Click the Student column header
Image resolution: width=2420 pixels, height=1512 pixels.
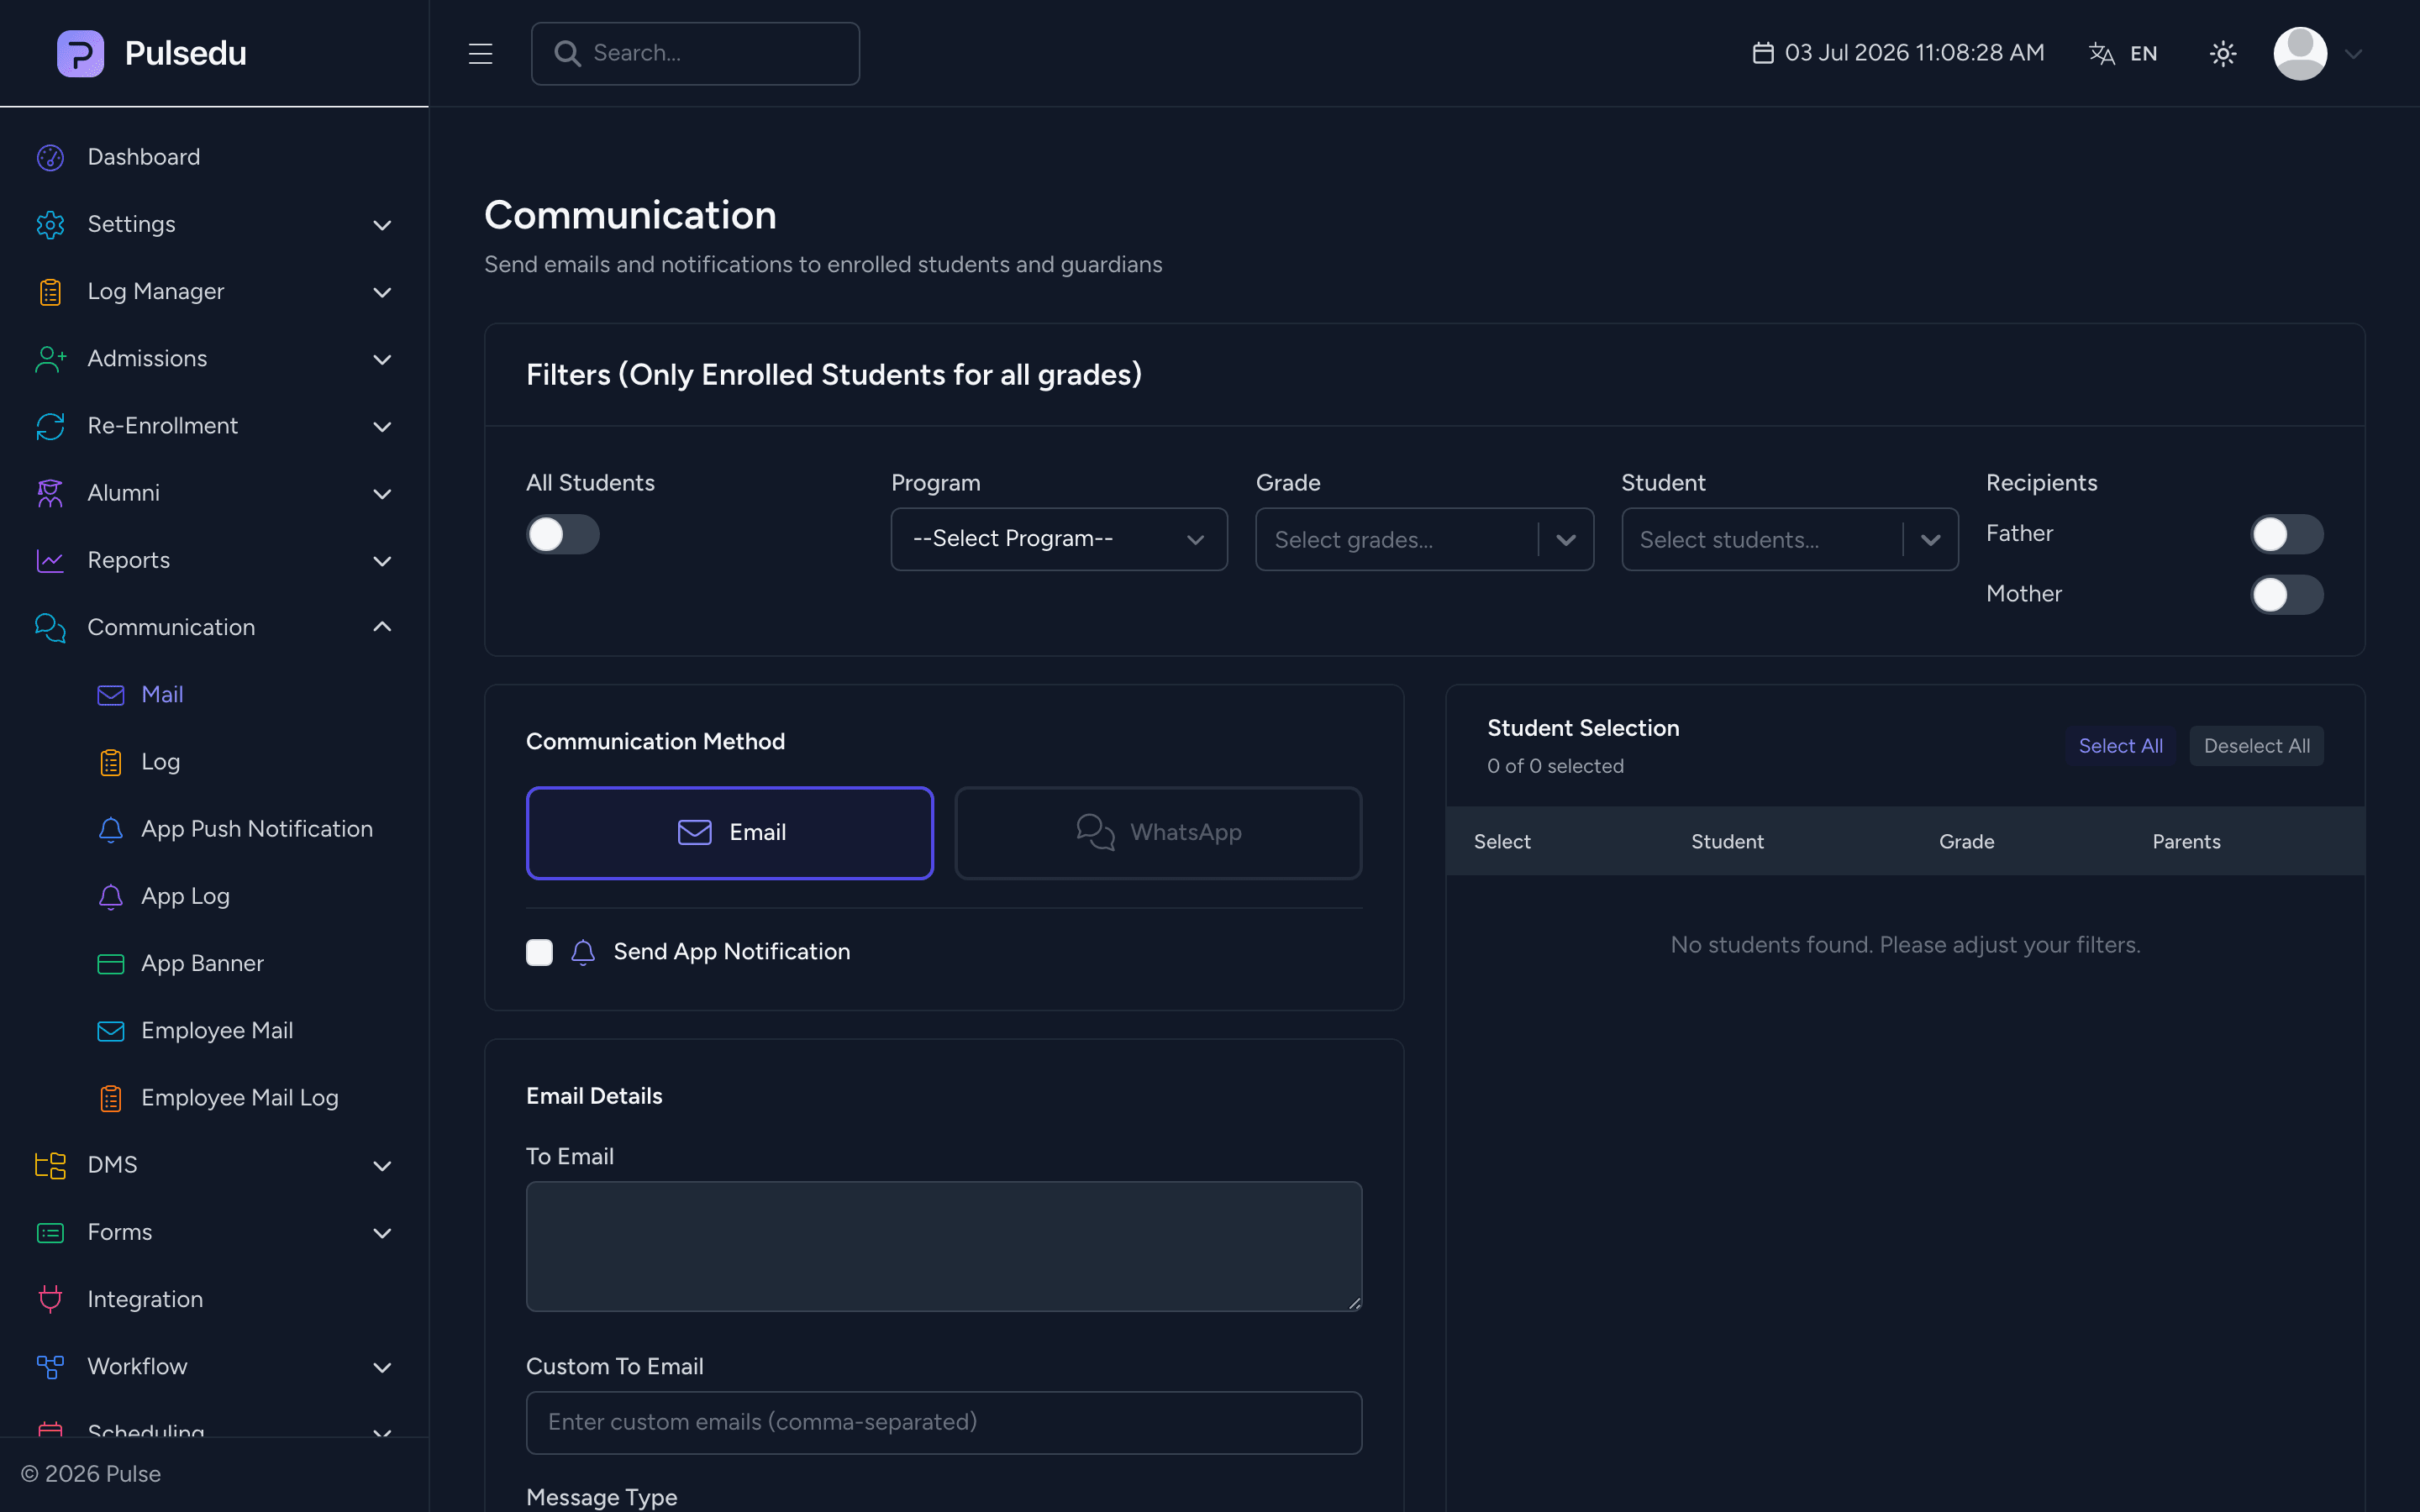[x=1727, y=842]
